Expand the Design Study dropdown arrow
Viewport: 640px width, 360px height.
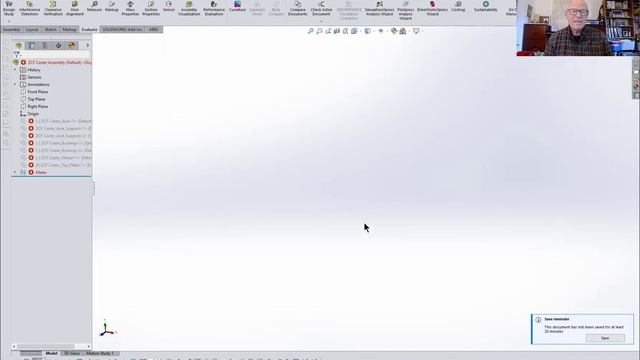point(9,21)
